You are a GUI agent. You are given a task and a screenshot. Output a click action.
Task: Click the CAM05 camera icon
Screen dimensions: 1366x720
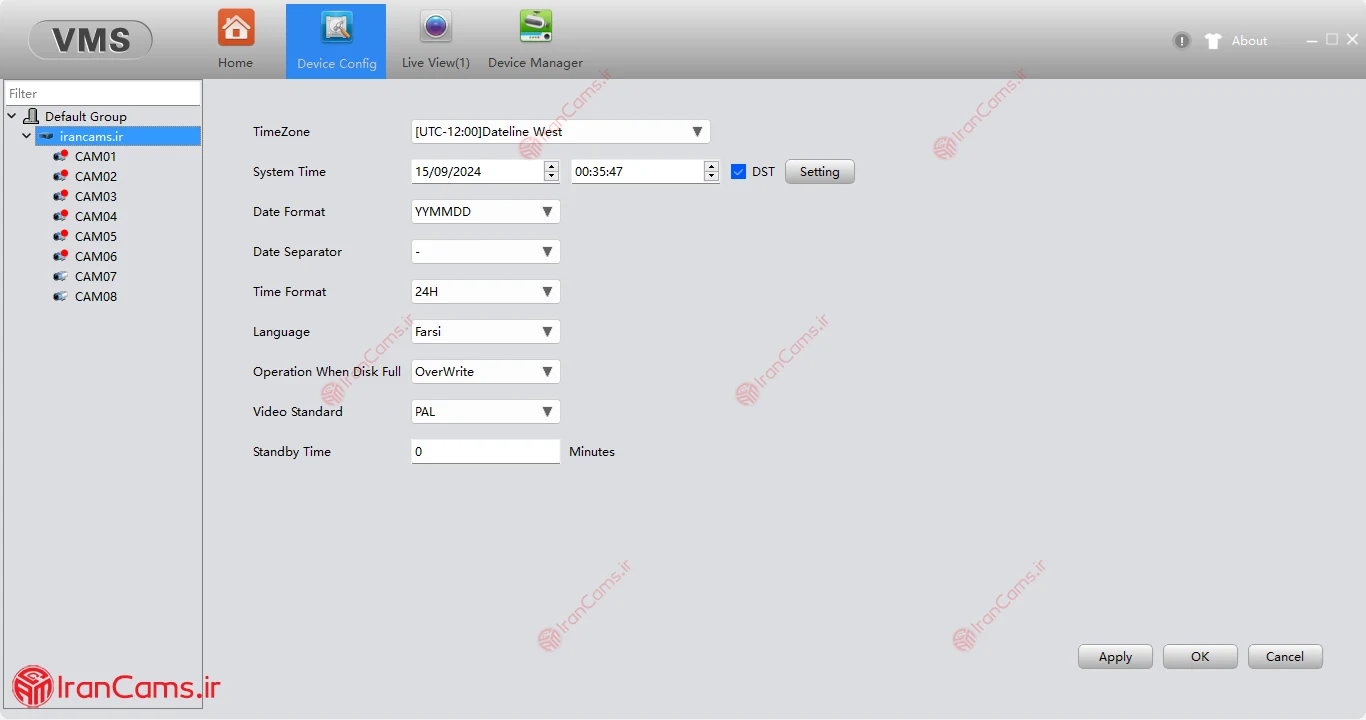[x=61, y=236]
